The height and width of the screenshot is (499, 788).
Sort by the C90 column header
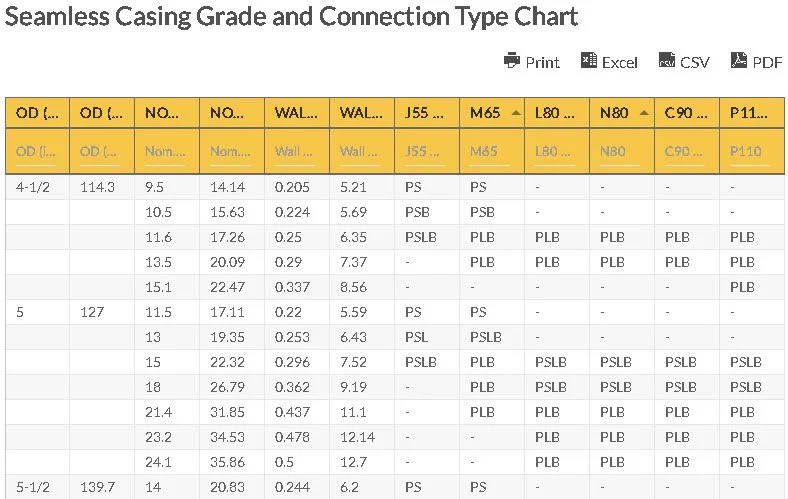(685, 113)
